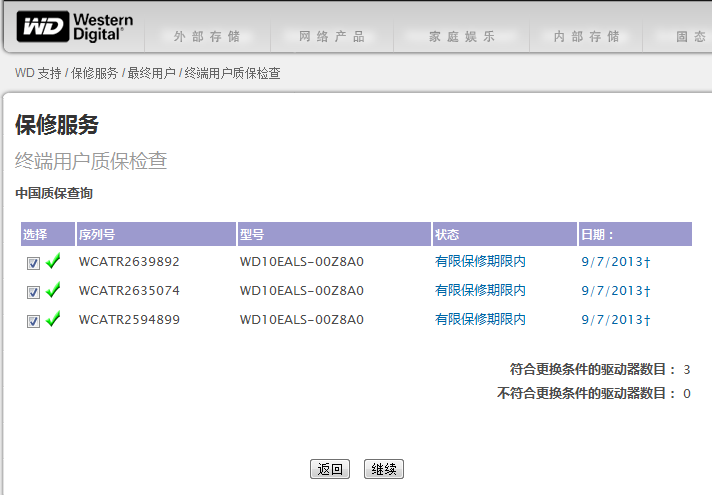Click the 日期 column header
The image size is (712, 495).
[635, 234]
